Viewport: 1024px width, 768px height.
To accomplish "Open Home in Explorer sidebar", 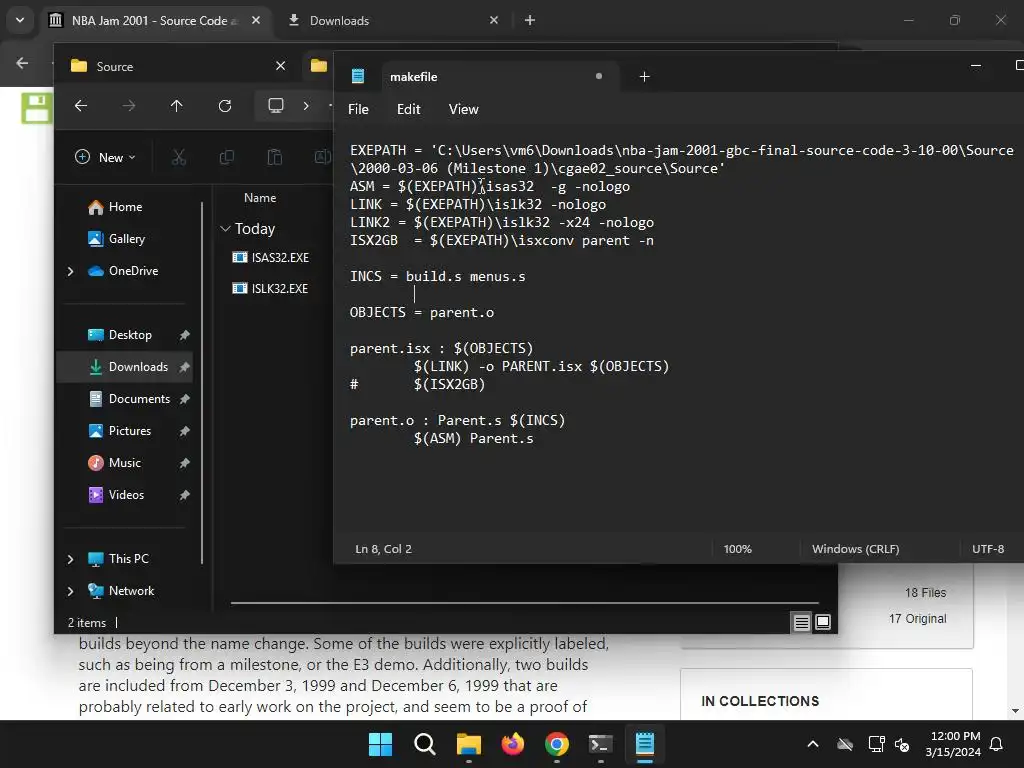I will tap(125, 207).
